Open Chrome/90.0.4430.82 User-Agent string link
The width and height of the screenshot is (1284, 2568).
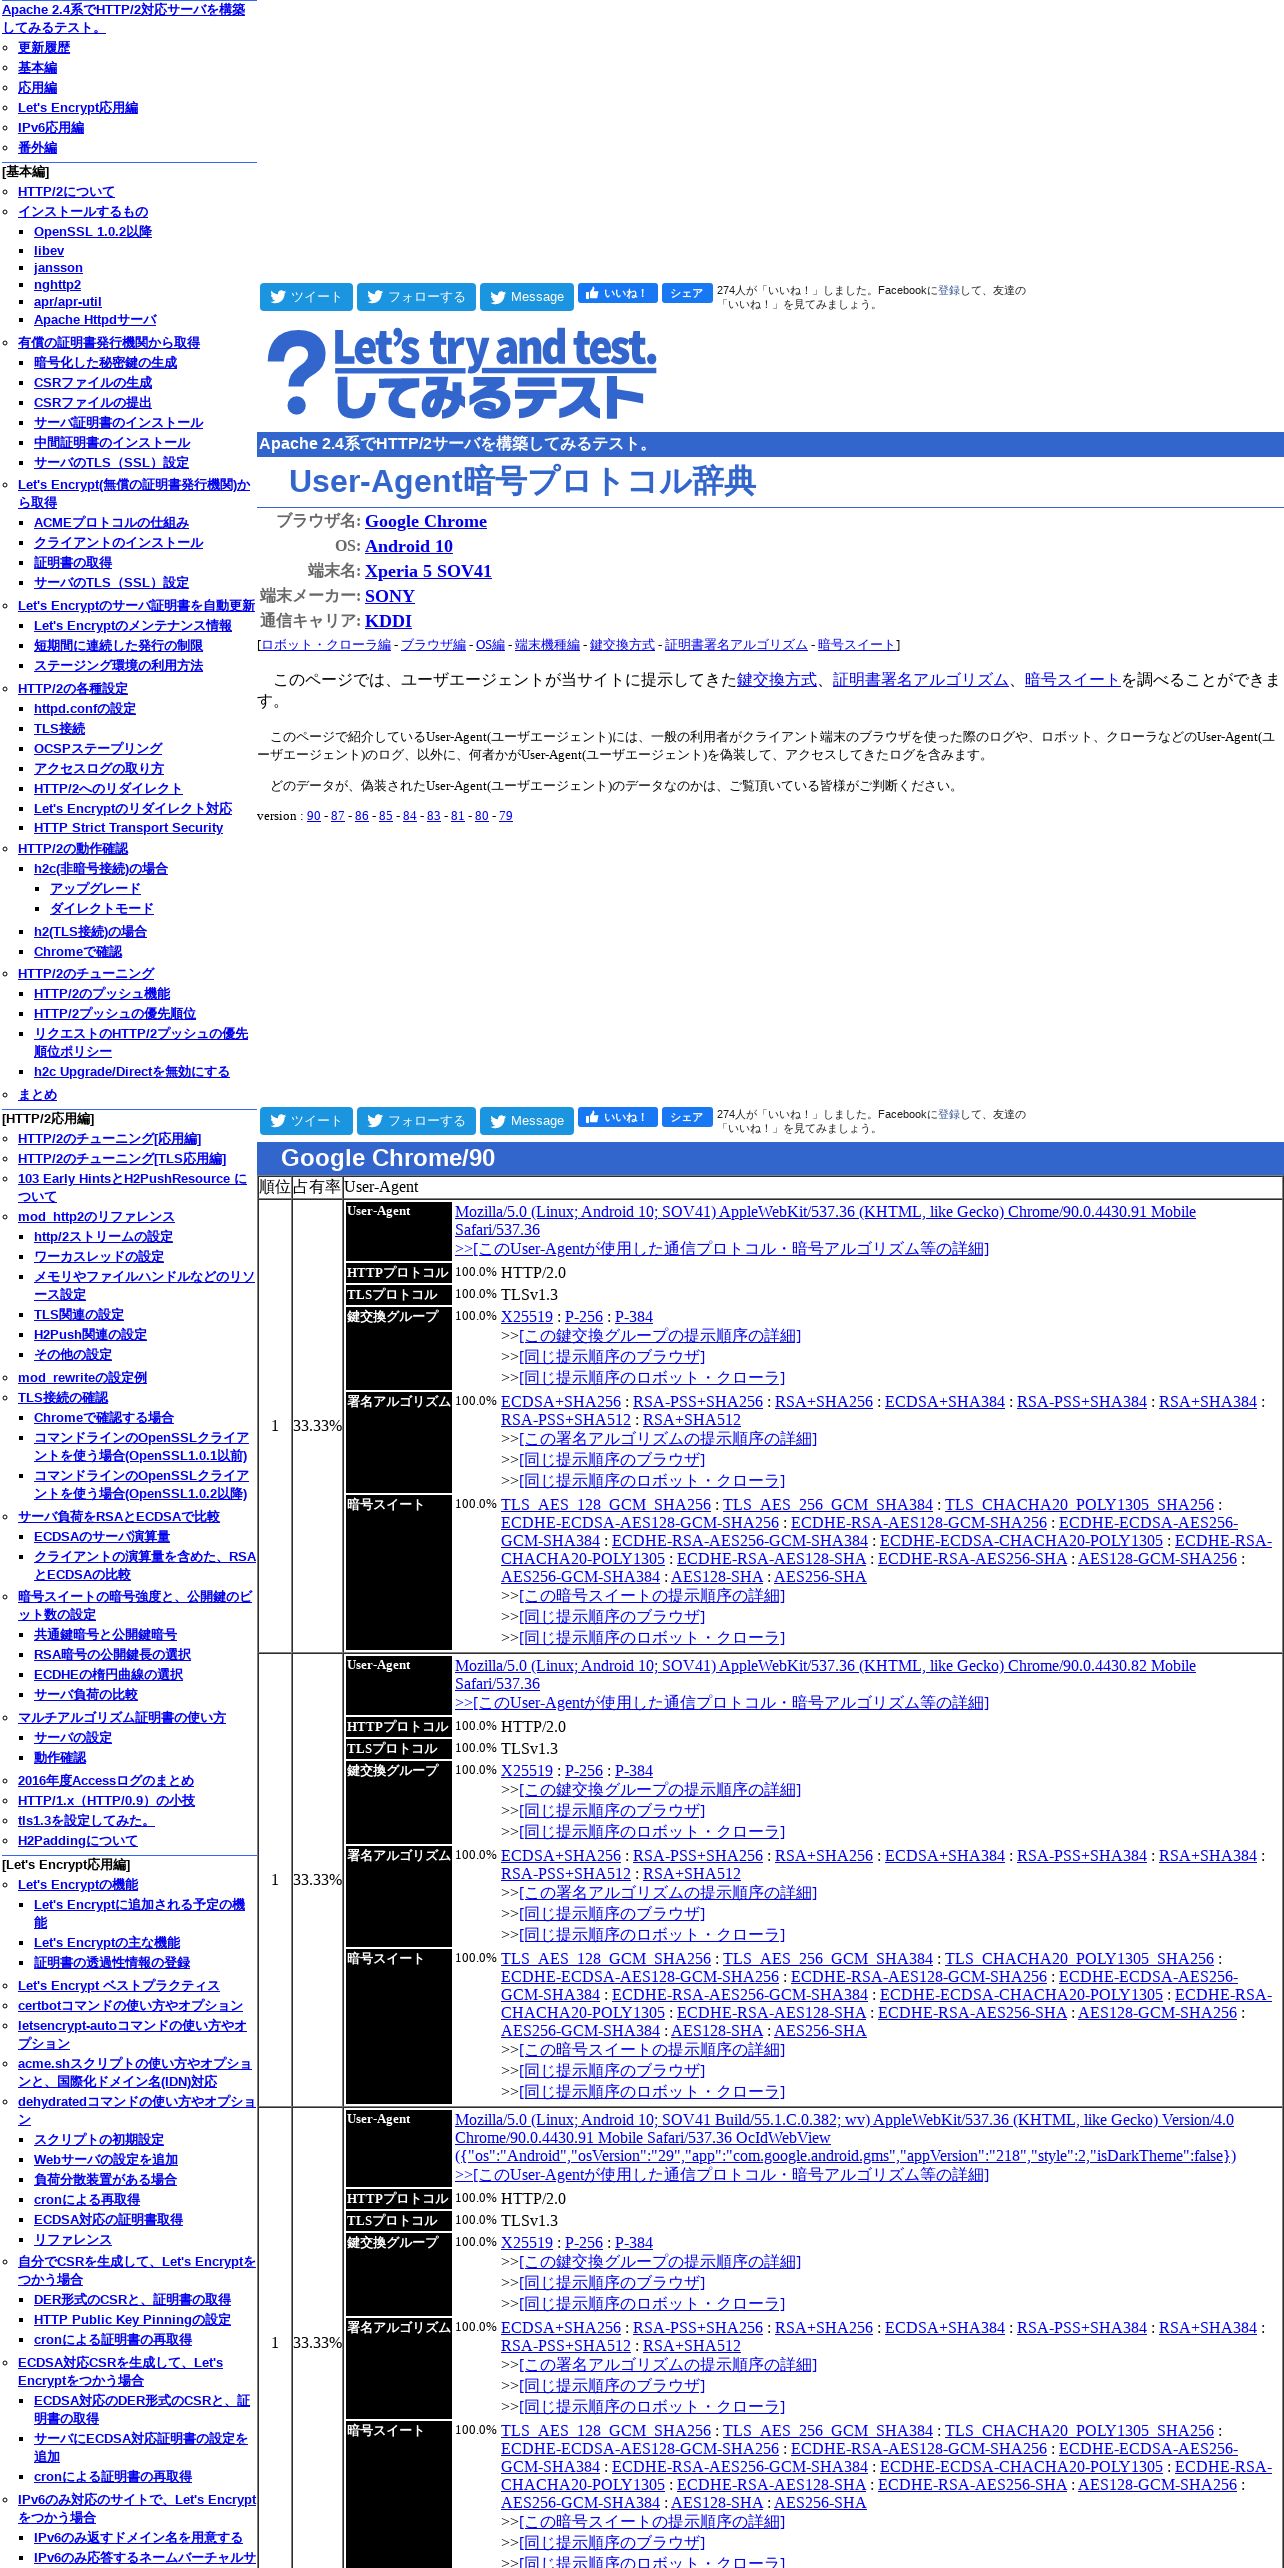click(825, 1675)
